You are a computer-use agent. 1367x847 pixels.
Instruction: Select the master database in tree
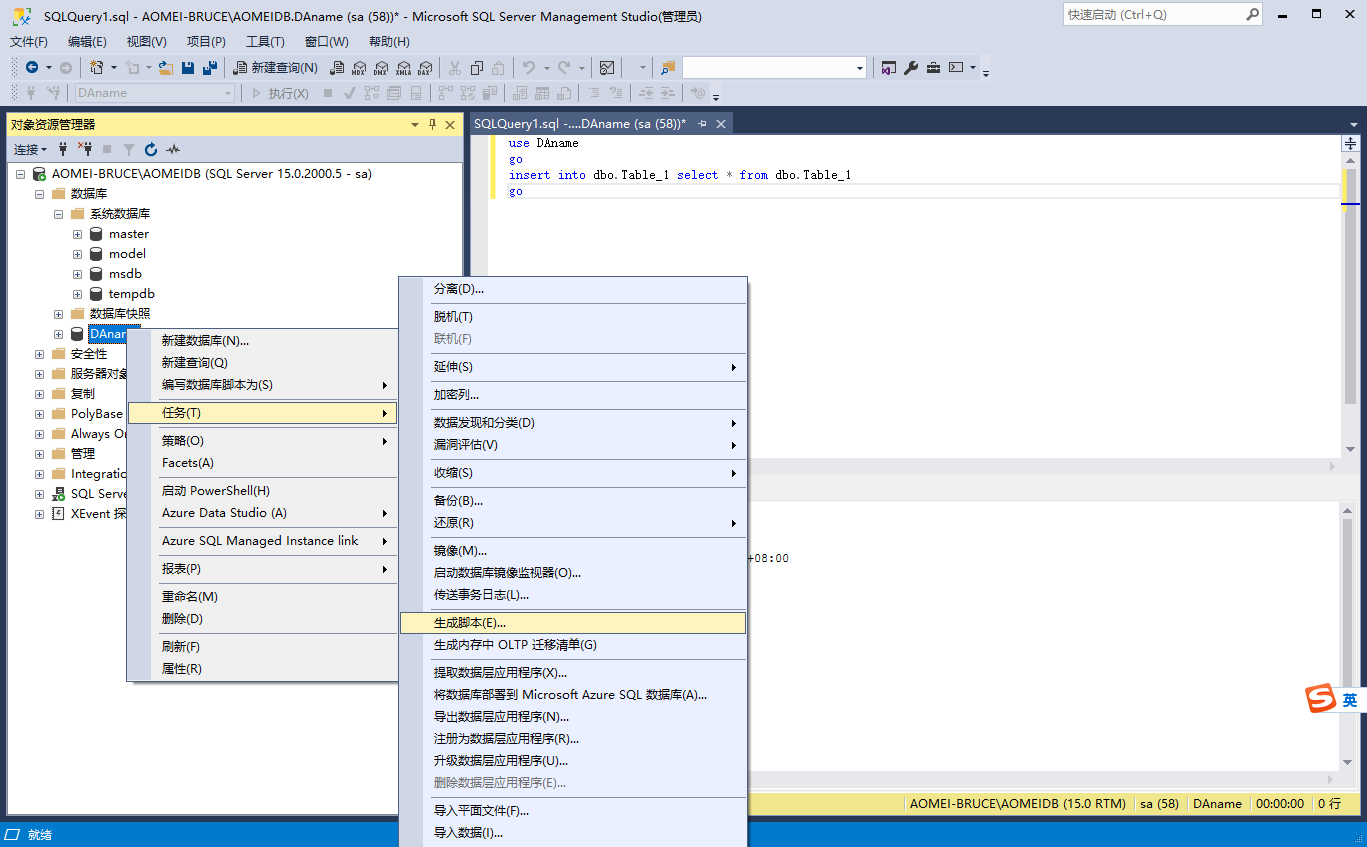click(129, 234)
